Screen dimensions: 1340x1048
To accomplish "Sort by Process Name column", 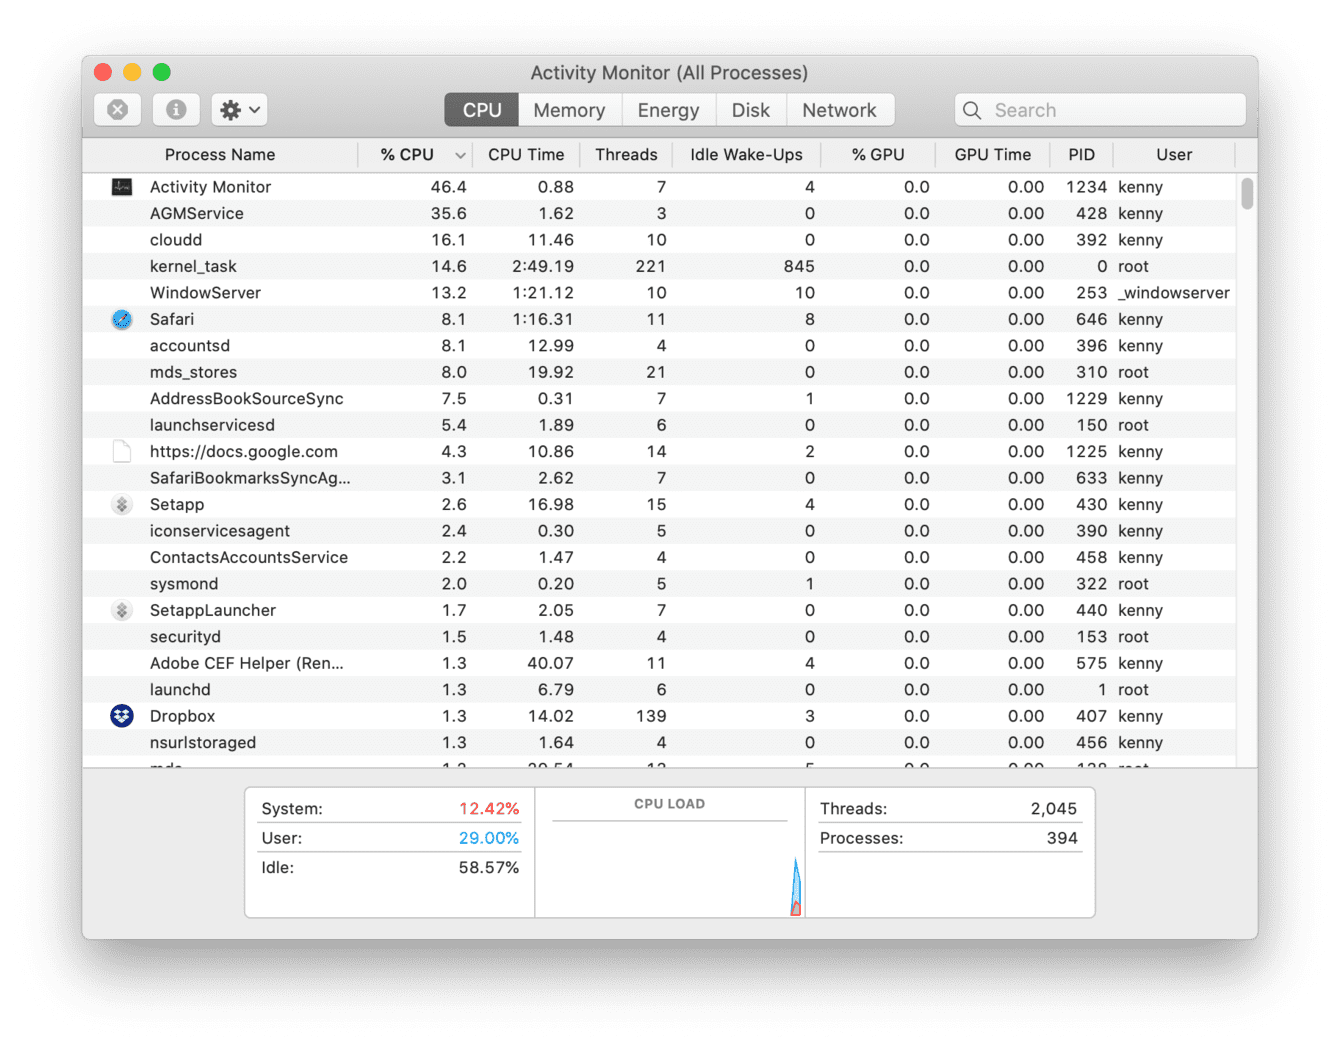I will coord(220,155).
